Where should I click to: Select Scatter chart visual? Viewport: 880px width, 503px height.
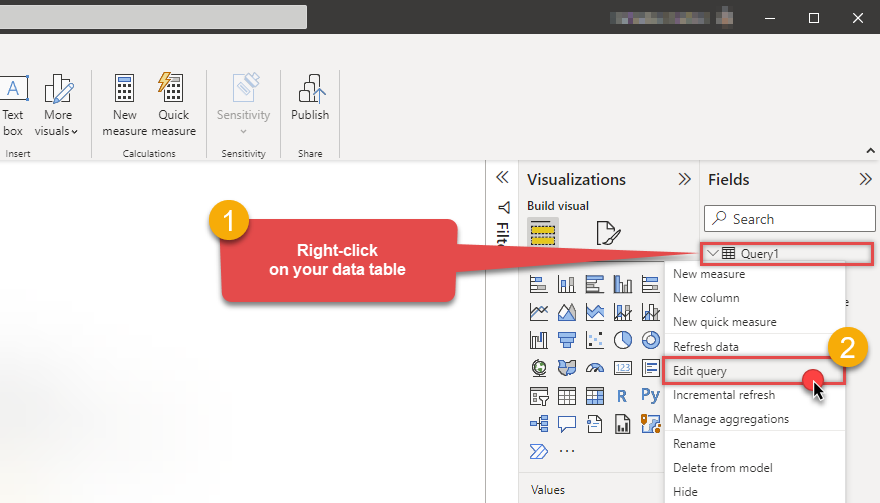595,340
